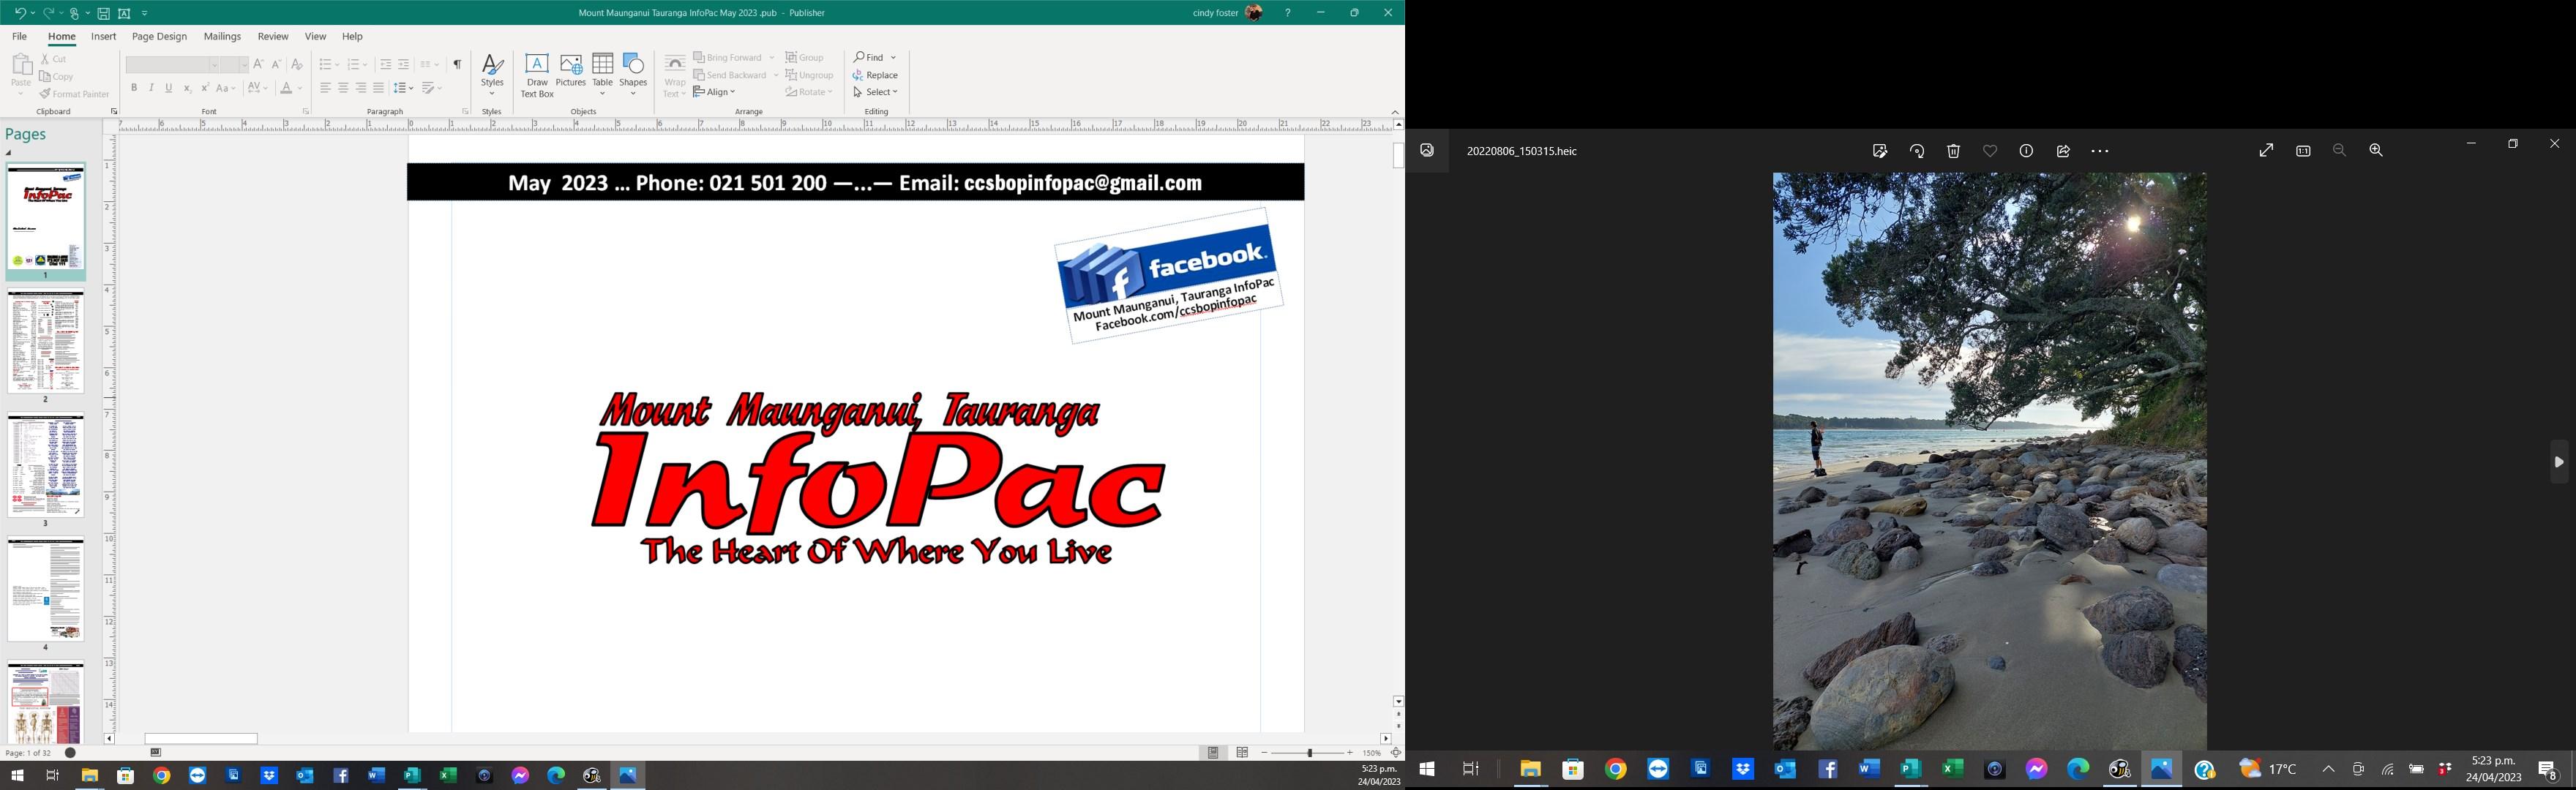
Task: Share the photo using share icon
Action: 2063,151
